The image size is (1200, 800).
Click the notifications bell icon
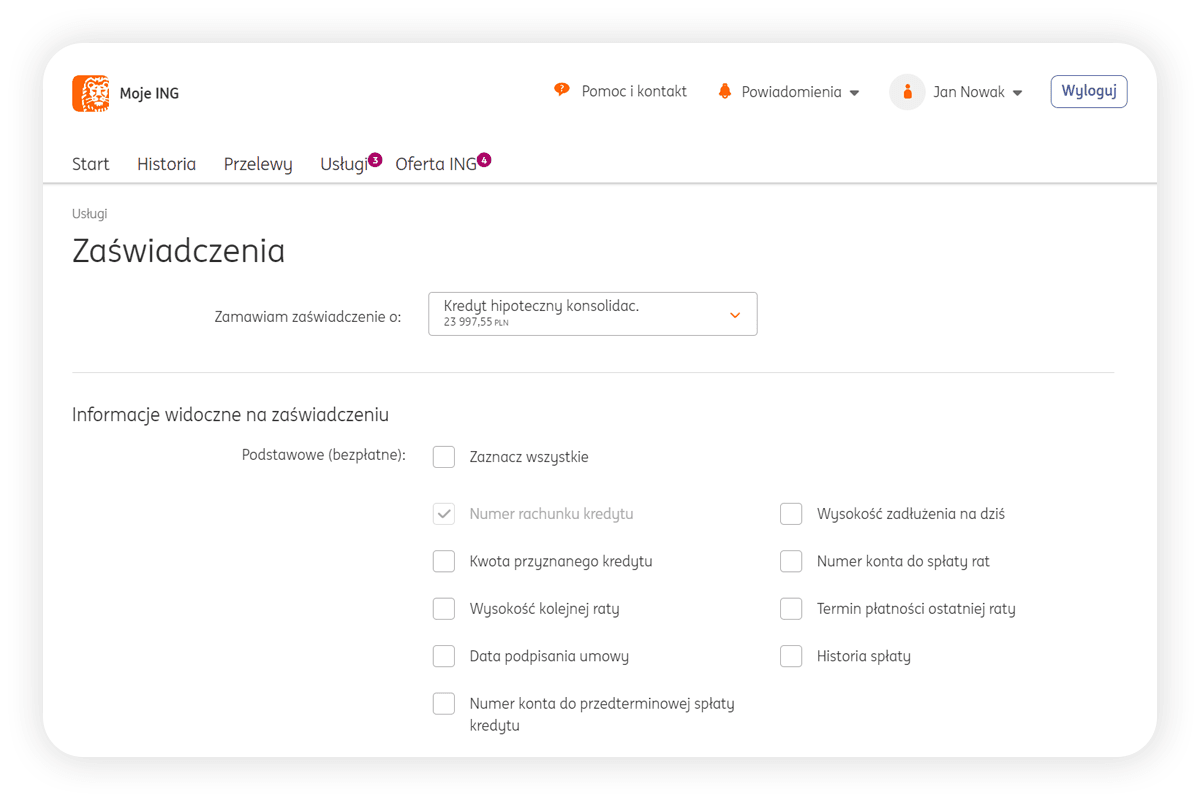[x=725, y=92]
